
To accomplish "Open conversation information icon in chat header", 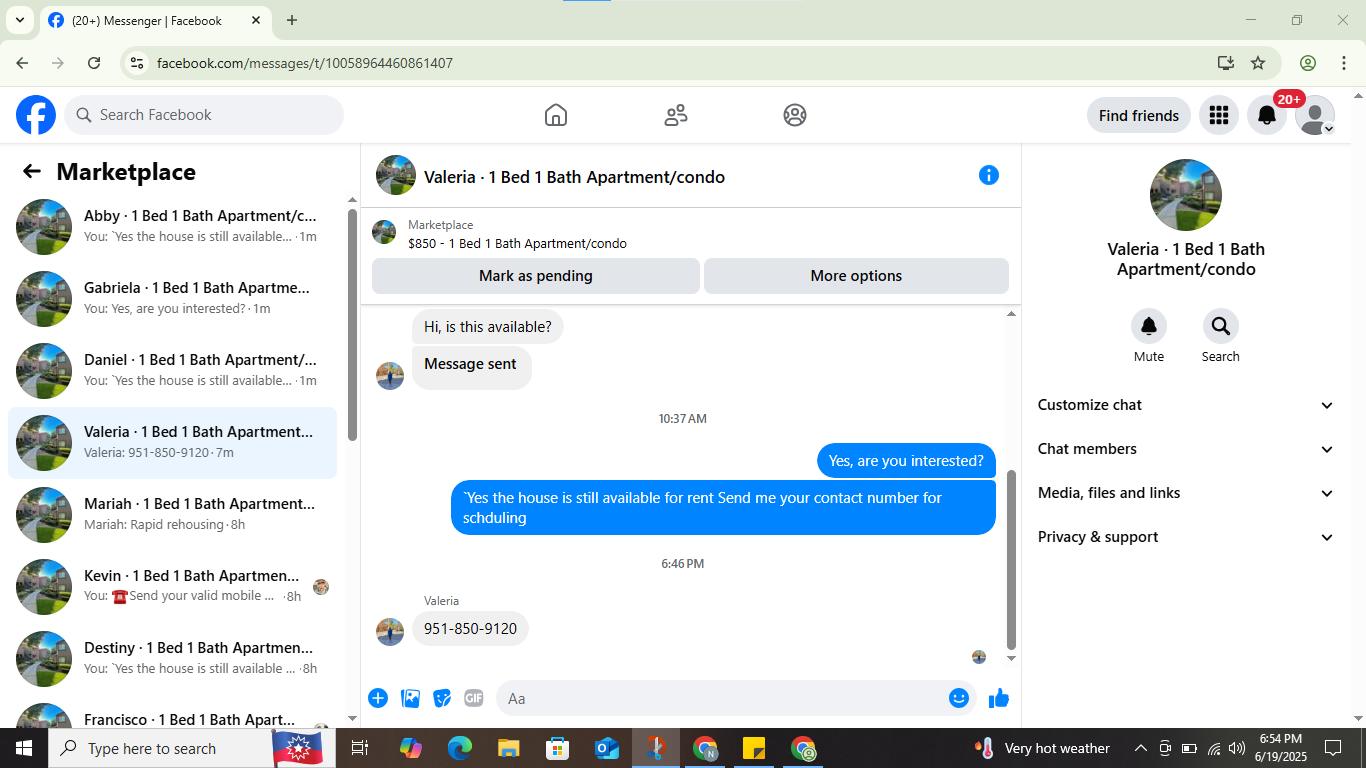I will point(989,176).
